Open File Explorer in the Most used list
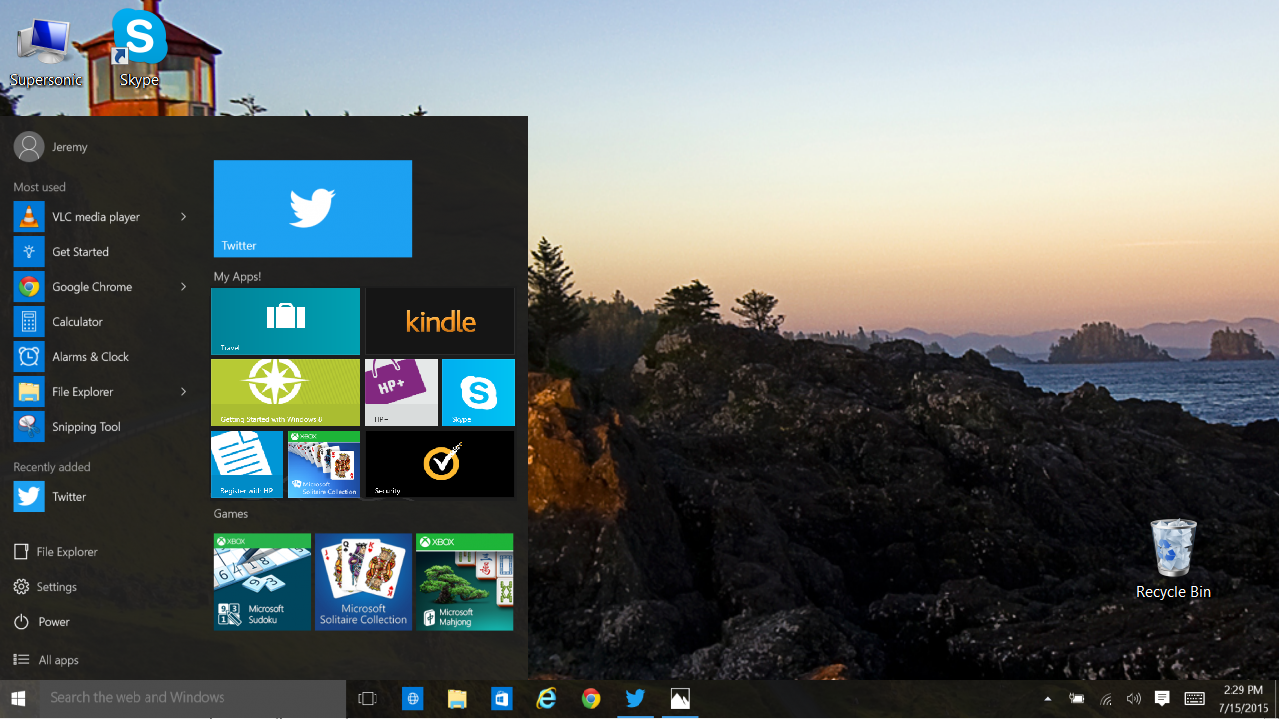 (100, 392)
